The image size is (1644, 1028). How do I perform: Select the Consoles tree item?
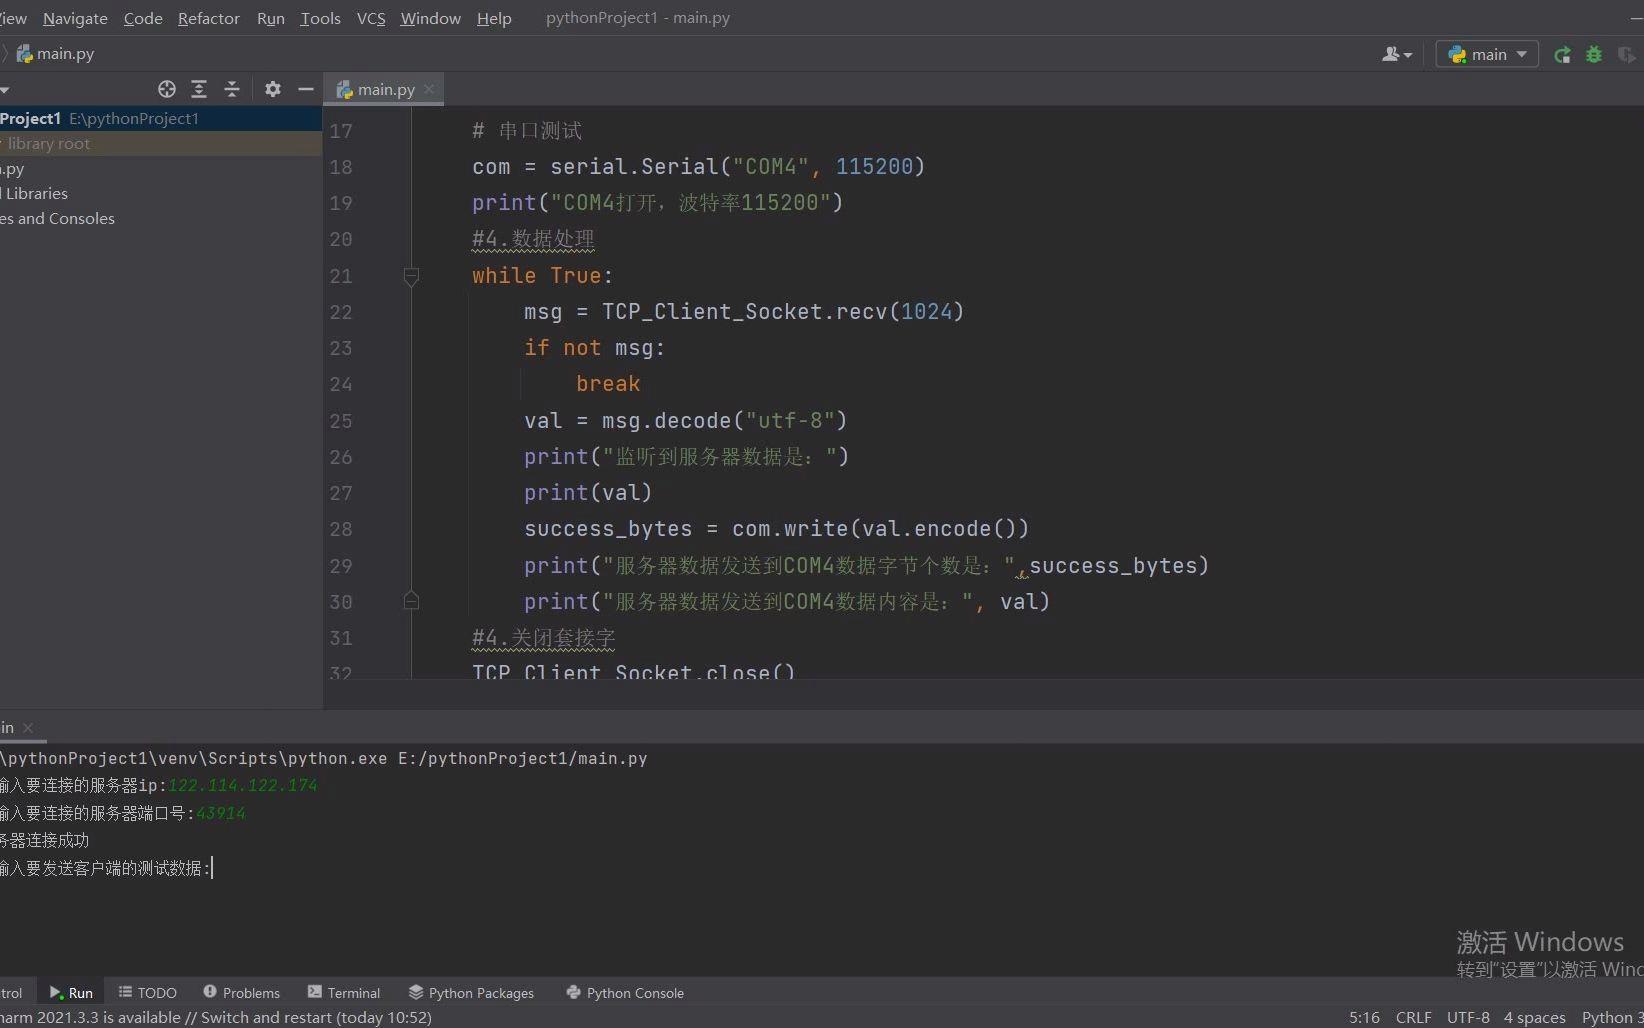pyautogui.click(x=57, y=218)
